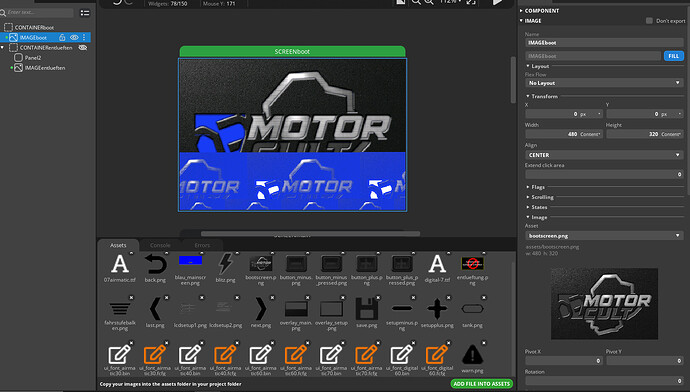Click the hierarchy search text field
Screen dimensions: 690x392
pos(40,12)
